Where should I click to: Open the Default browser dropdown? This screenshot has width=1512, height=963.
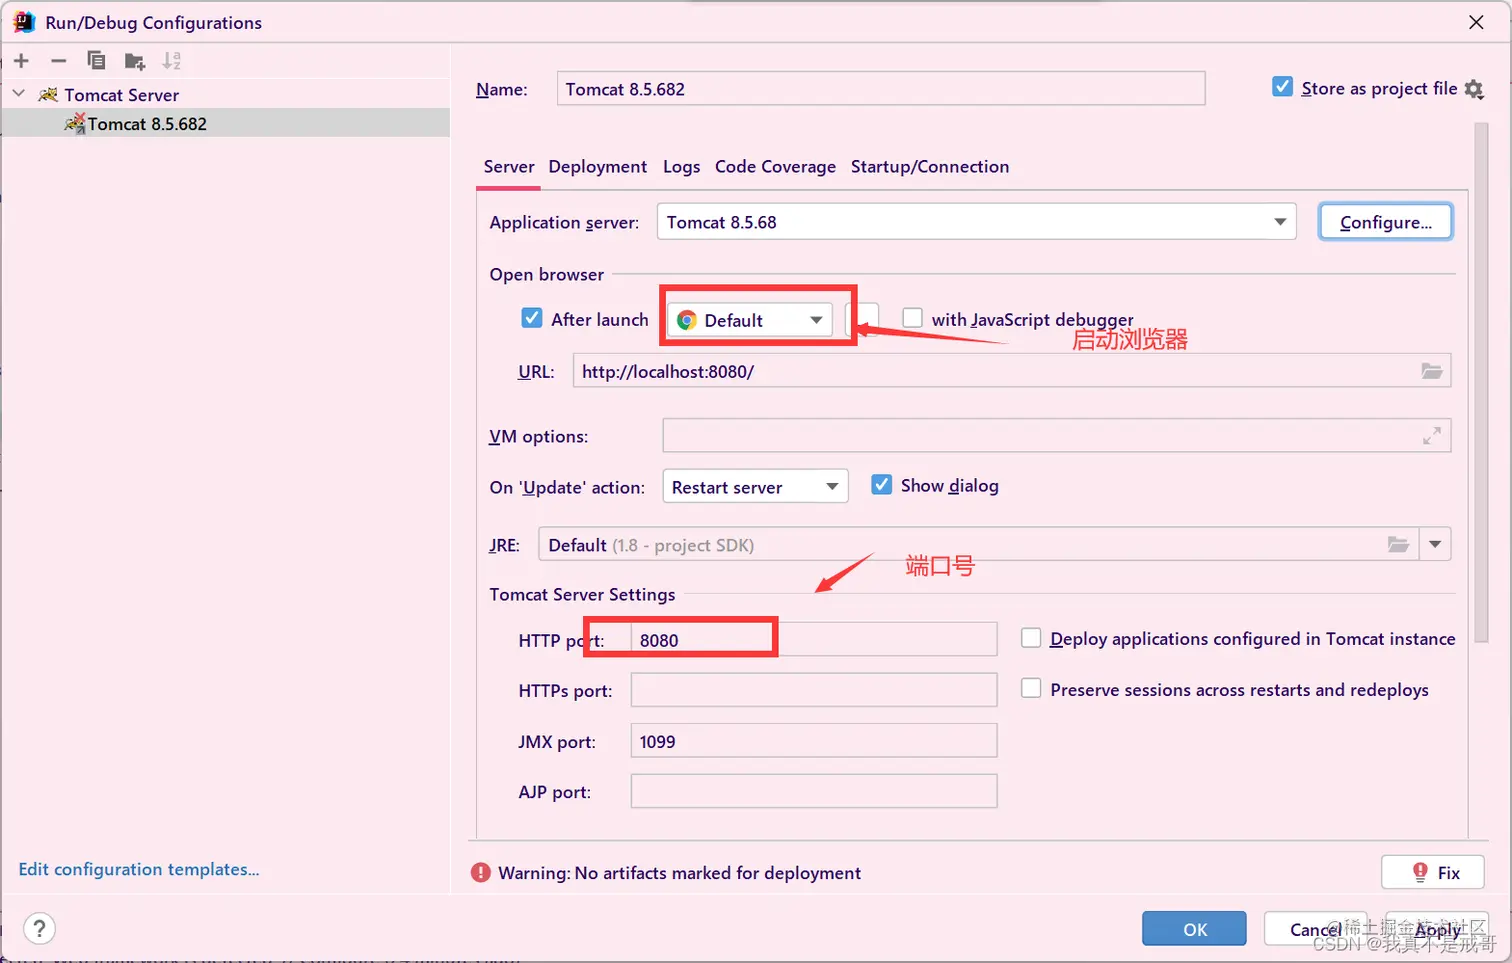click(749, 320)
